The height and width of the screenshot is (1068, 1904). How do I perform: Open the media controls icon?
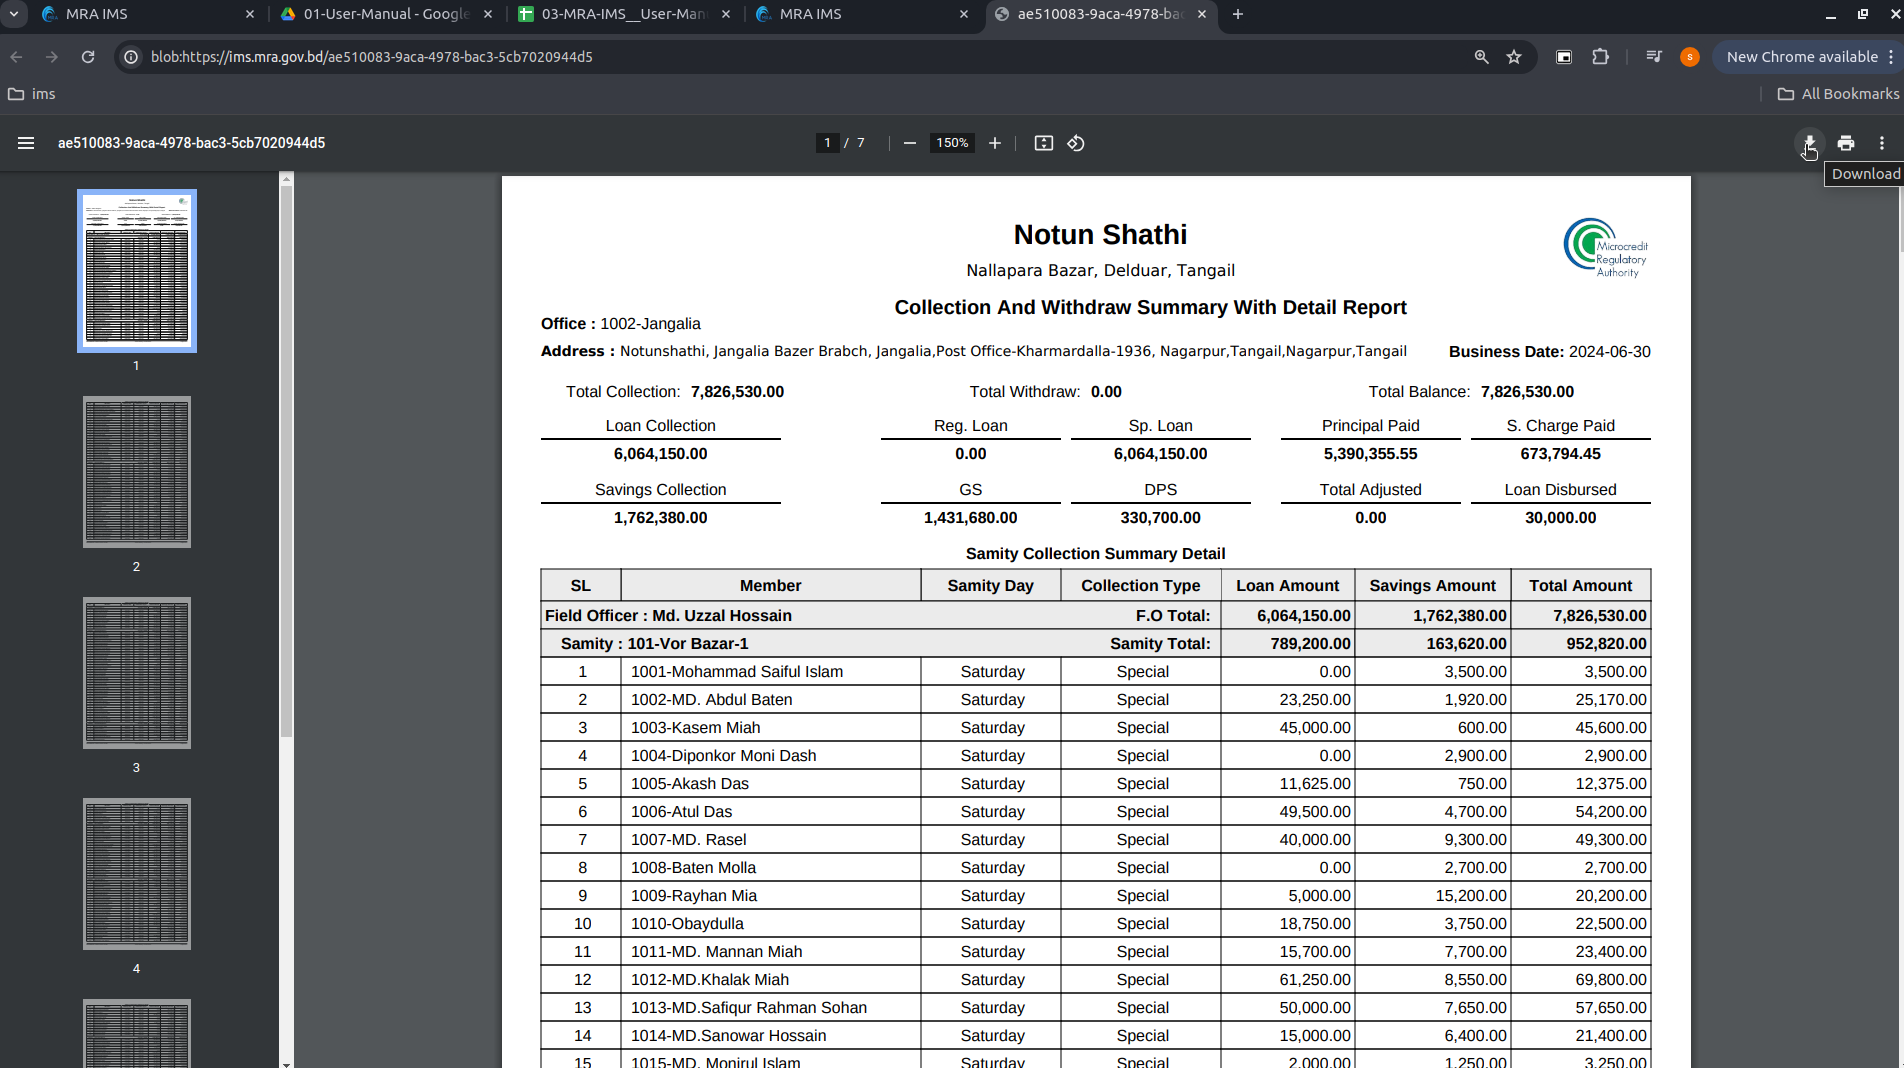pos(1653,57)
